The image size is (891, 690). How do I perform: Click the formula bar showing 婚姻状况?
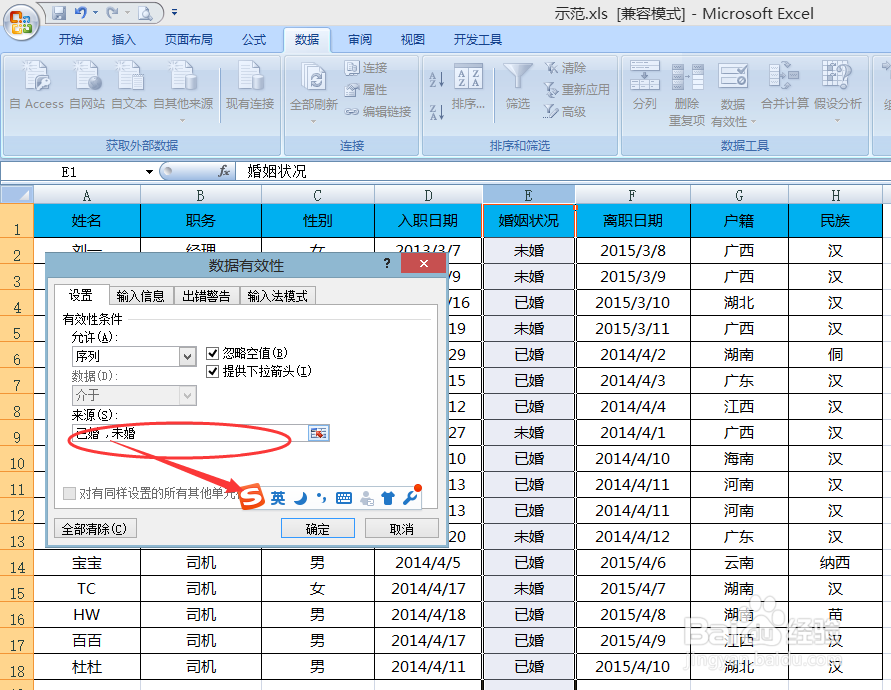click(563, 171)
